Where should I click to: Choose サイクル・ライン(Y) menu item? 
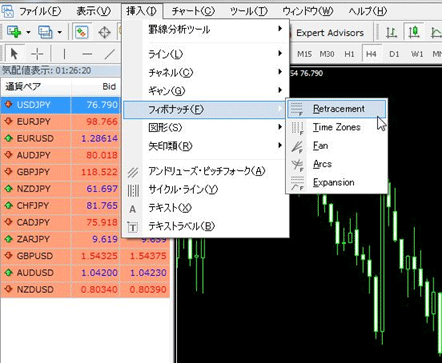(206, 190)
